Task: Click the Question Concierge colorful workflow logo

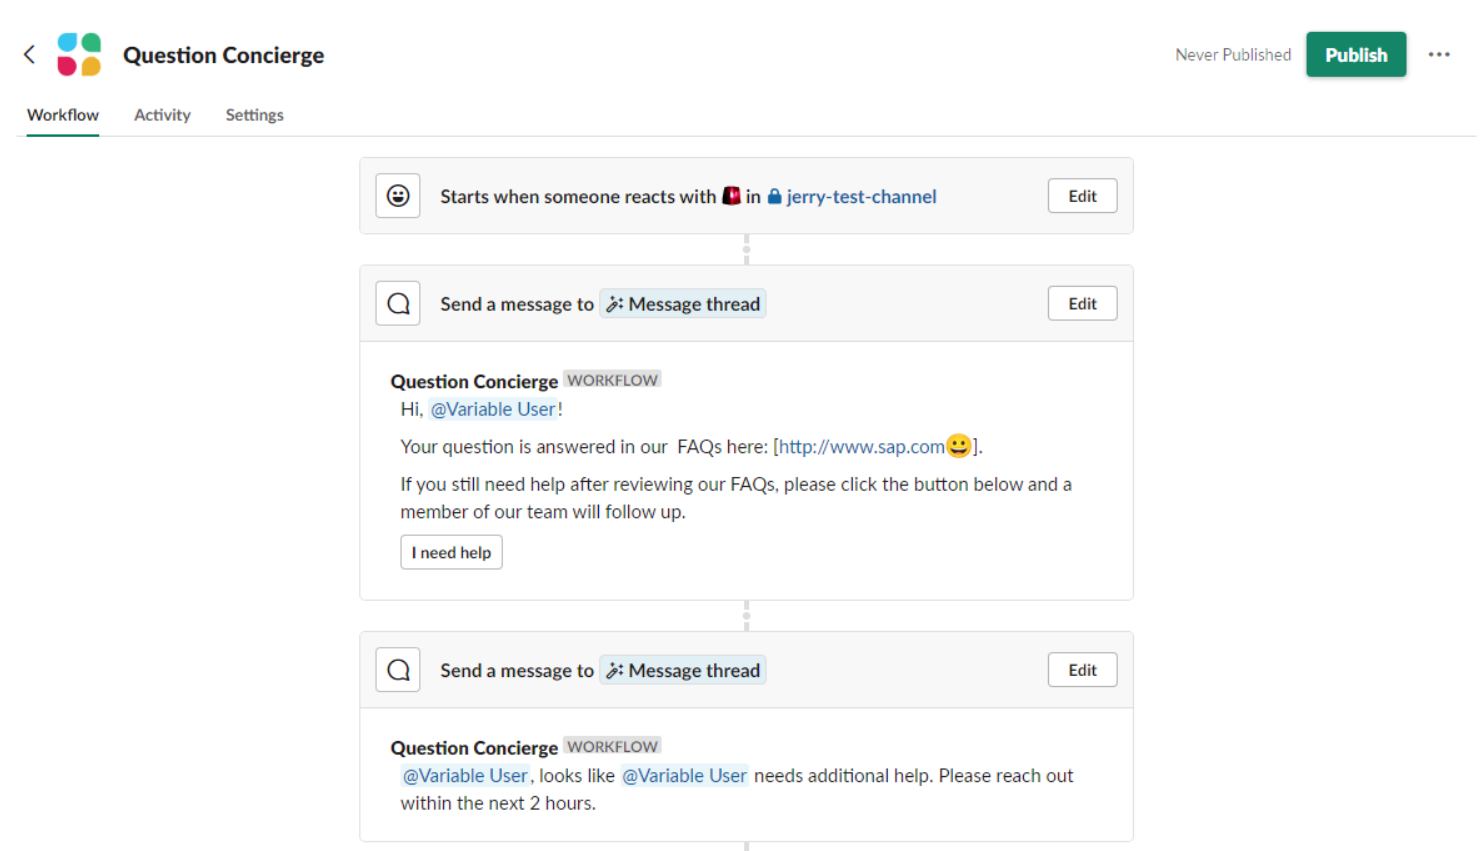Action: point(79,54)
